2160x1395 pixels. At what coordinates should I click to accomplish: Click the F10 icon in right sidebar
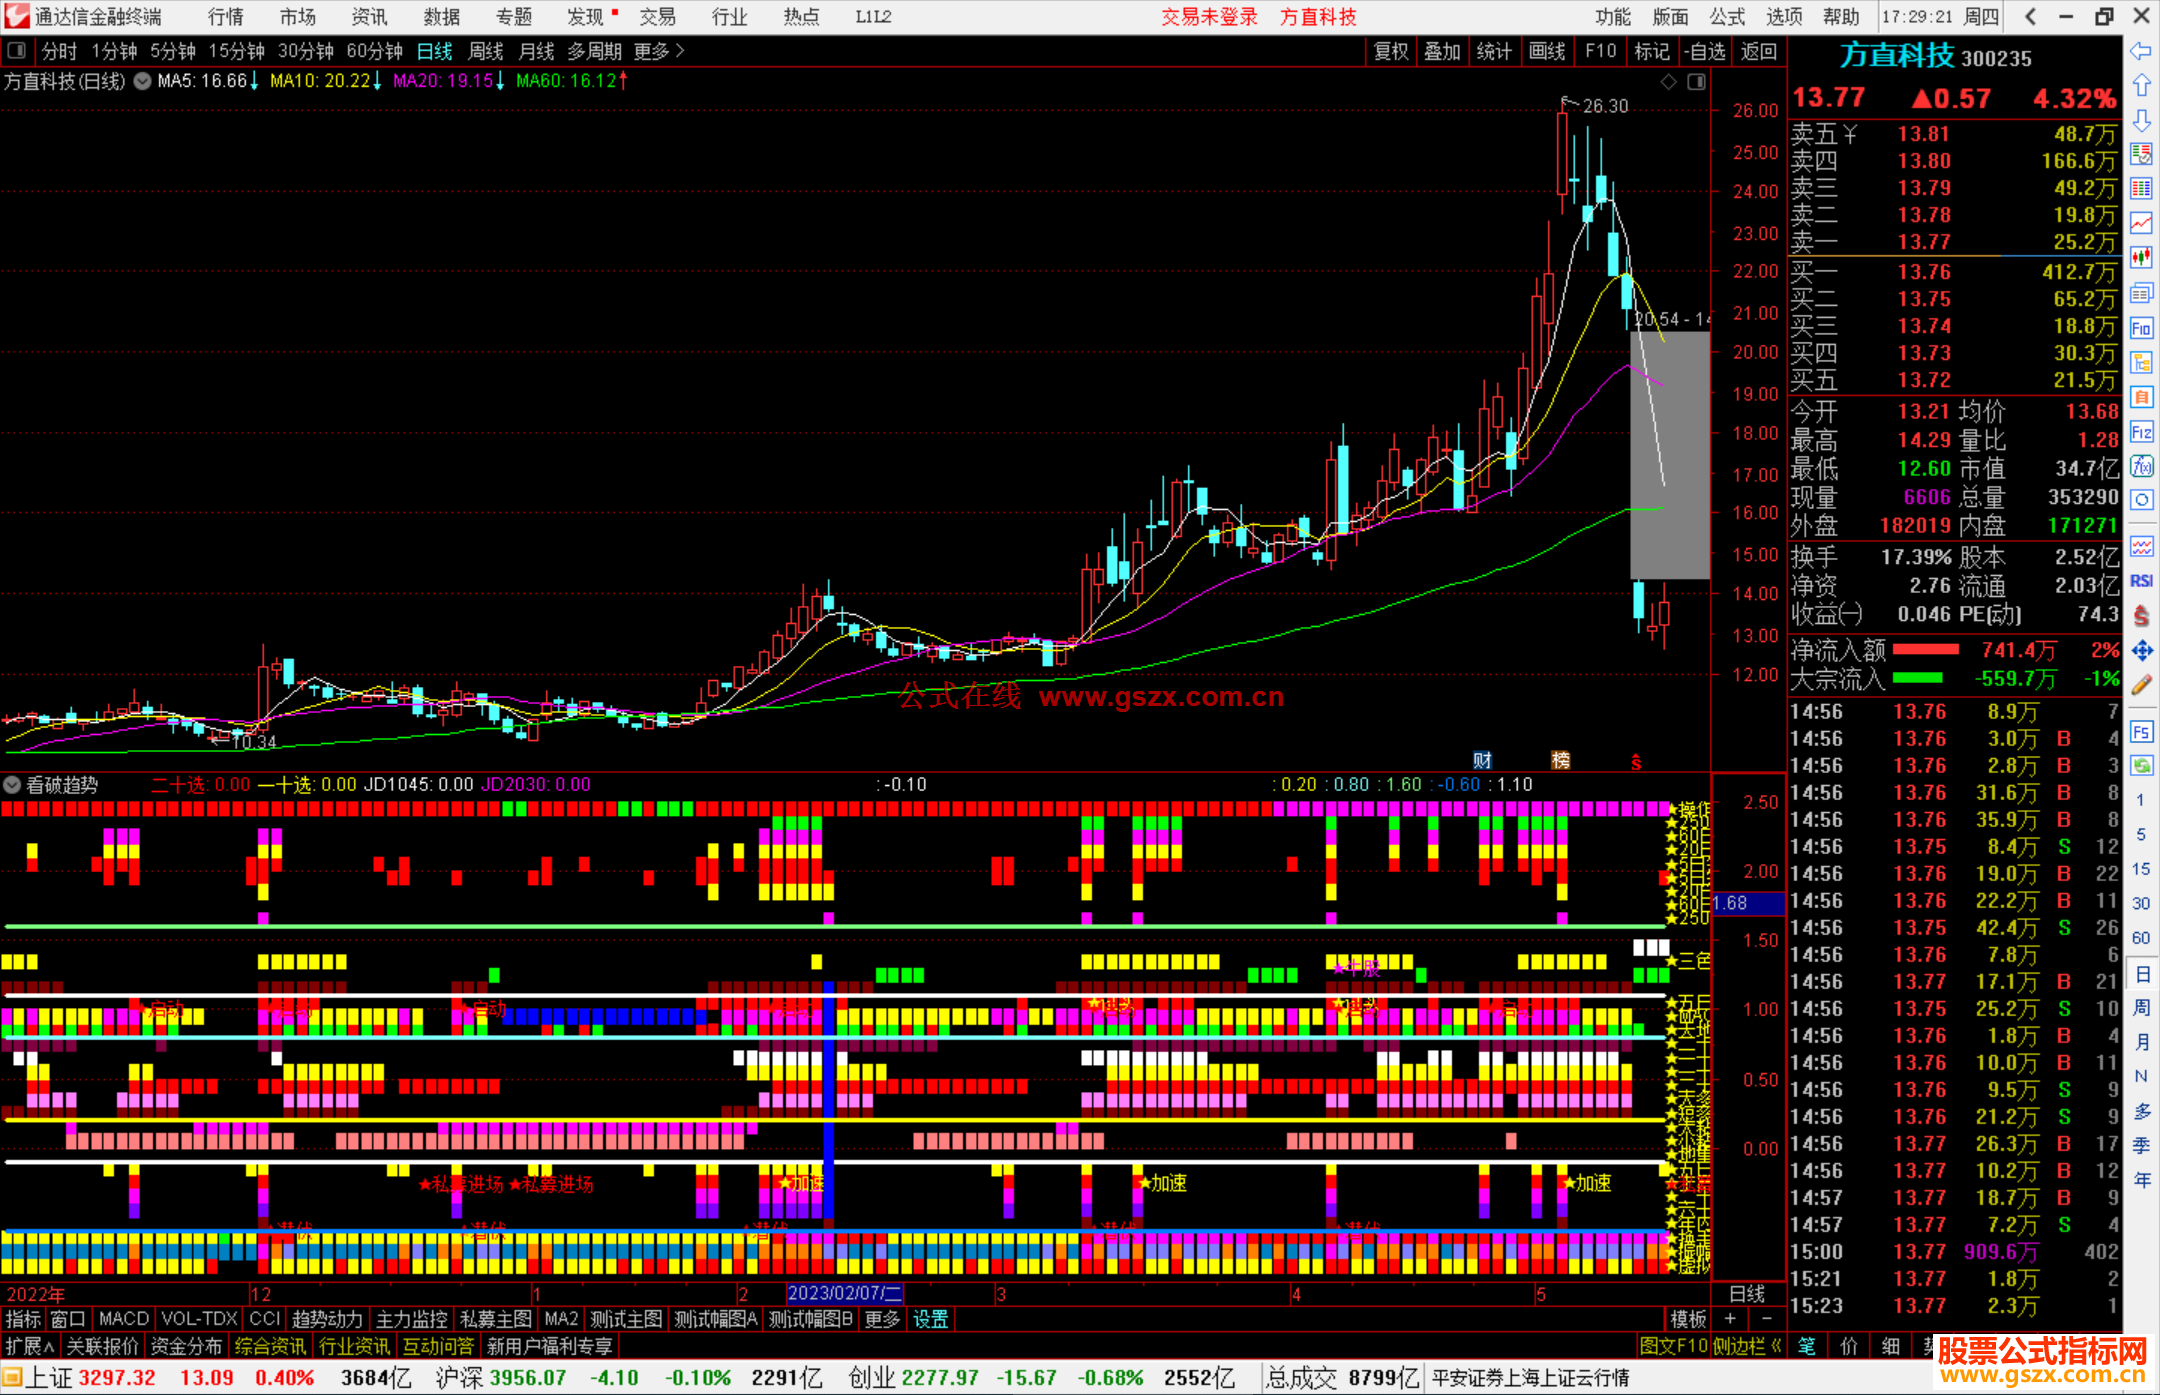[x=2141, y=329]
